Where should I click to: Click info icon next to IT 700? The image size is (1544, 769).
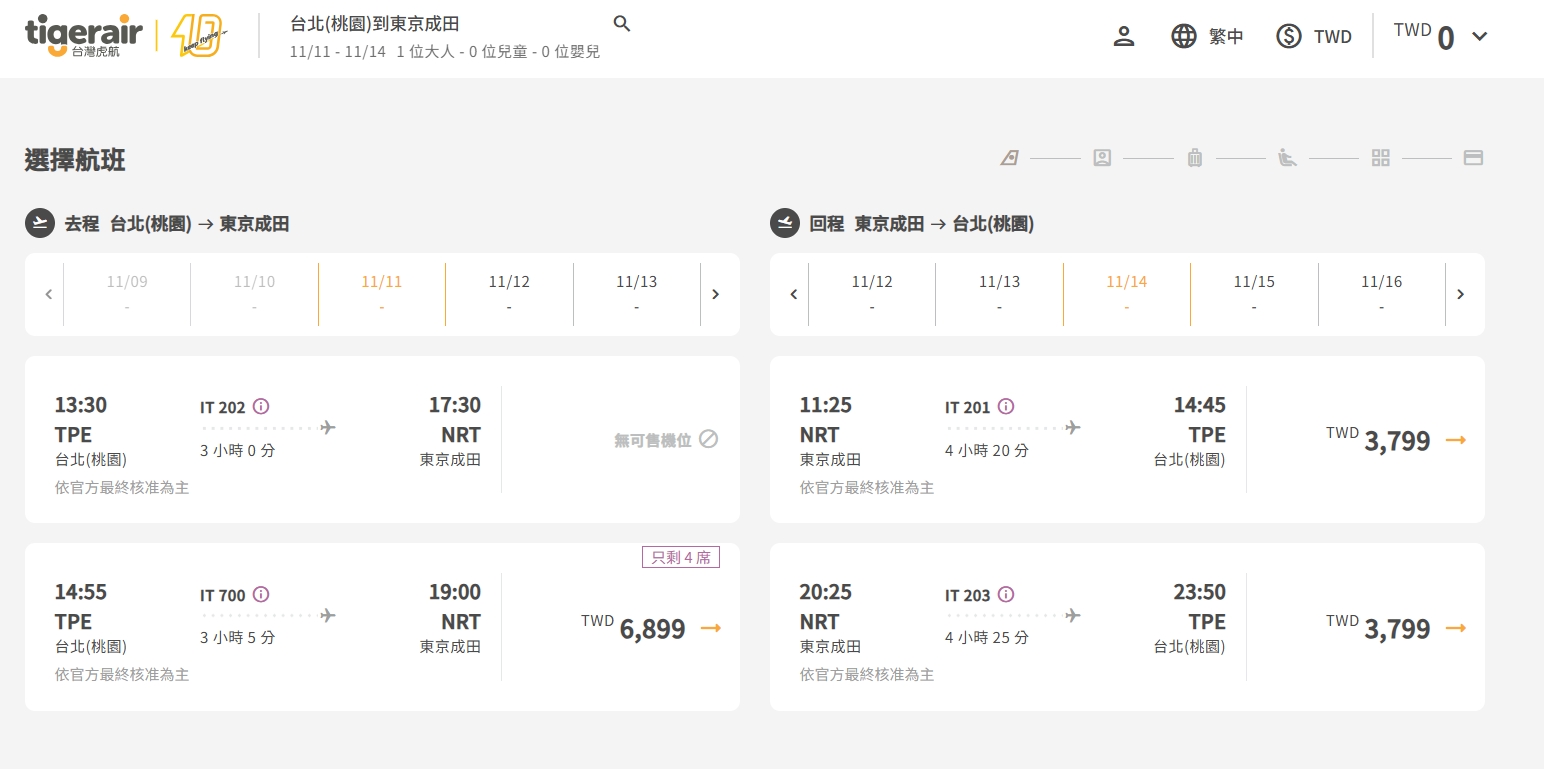coord(261,594)
